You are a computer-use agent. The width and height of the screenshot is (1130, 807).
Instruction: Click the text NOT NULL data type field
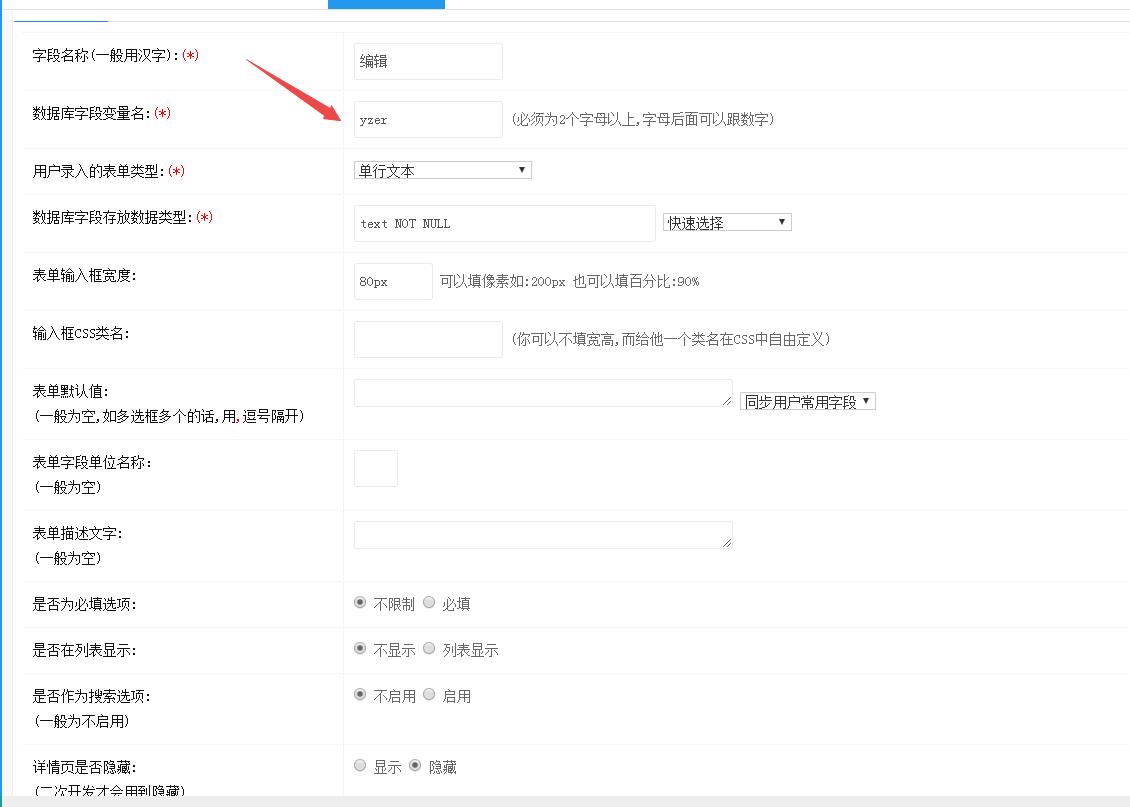[x=504, y=224]
